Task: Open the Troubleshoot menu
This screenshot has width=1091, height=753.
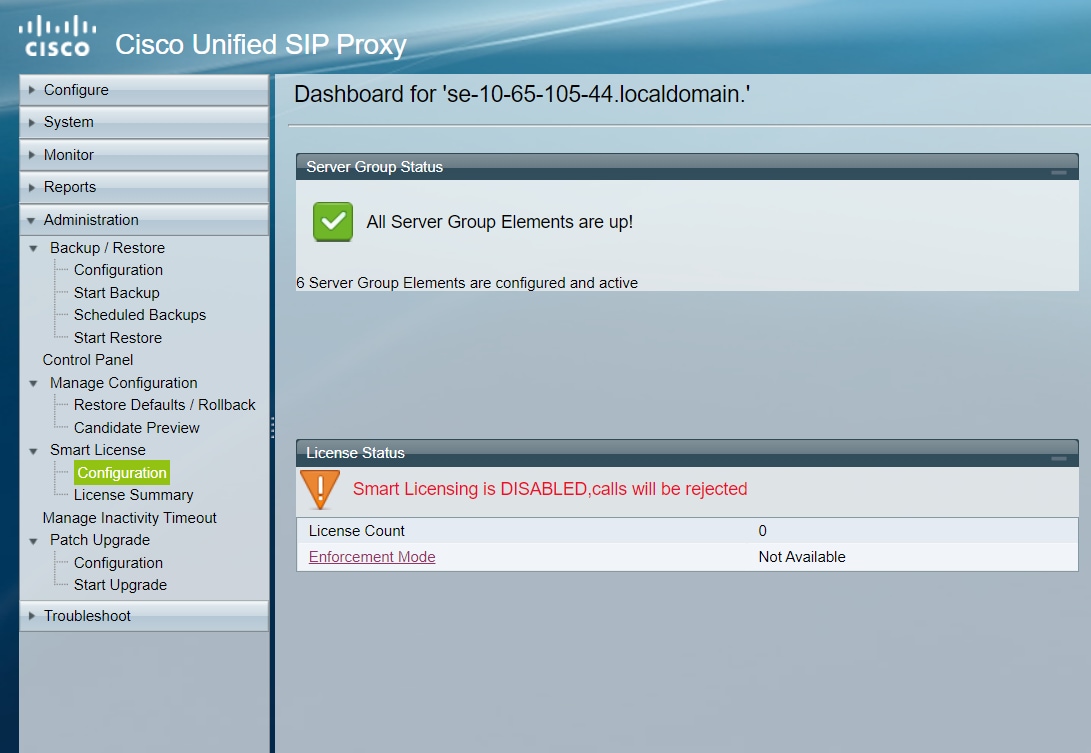Action: (x=144, y=616)
